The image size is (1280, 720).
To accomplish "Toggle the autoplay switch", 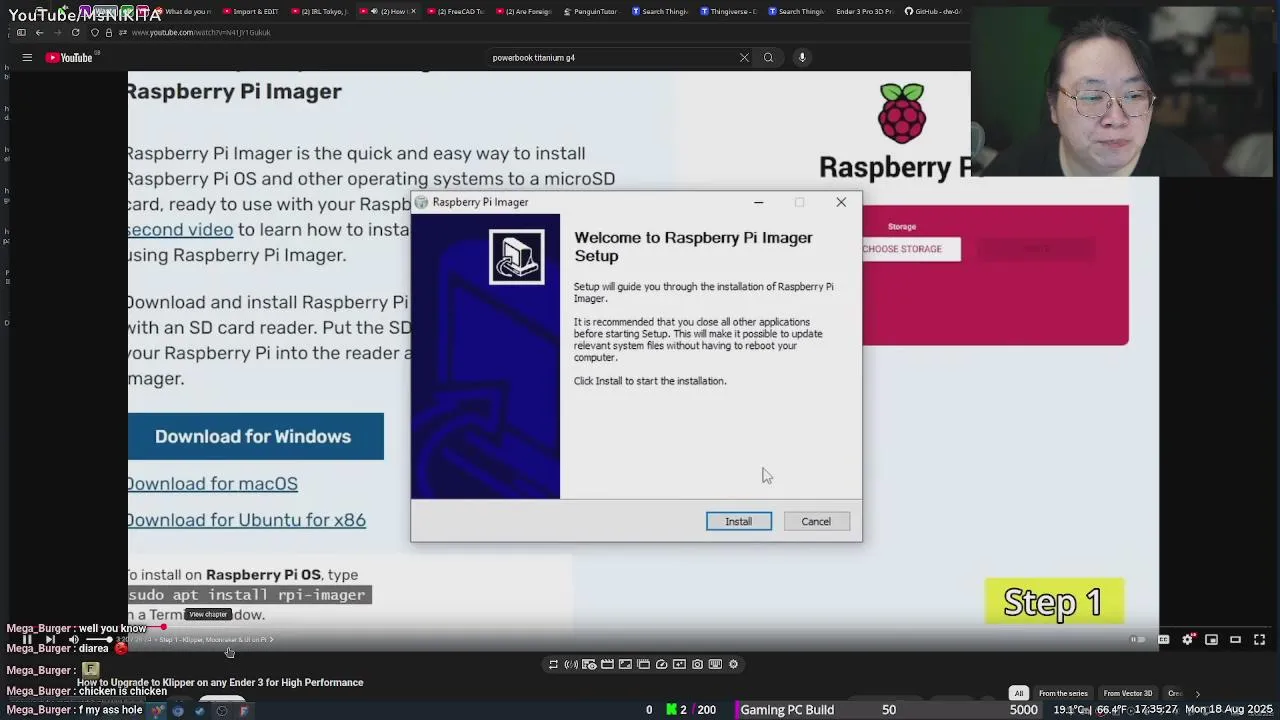I will (1139, 640).
